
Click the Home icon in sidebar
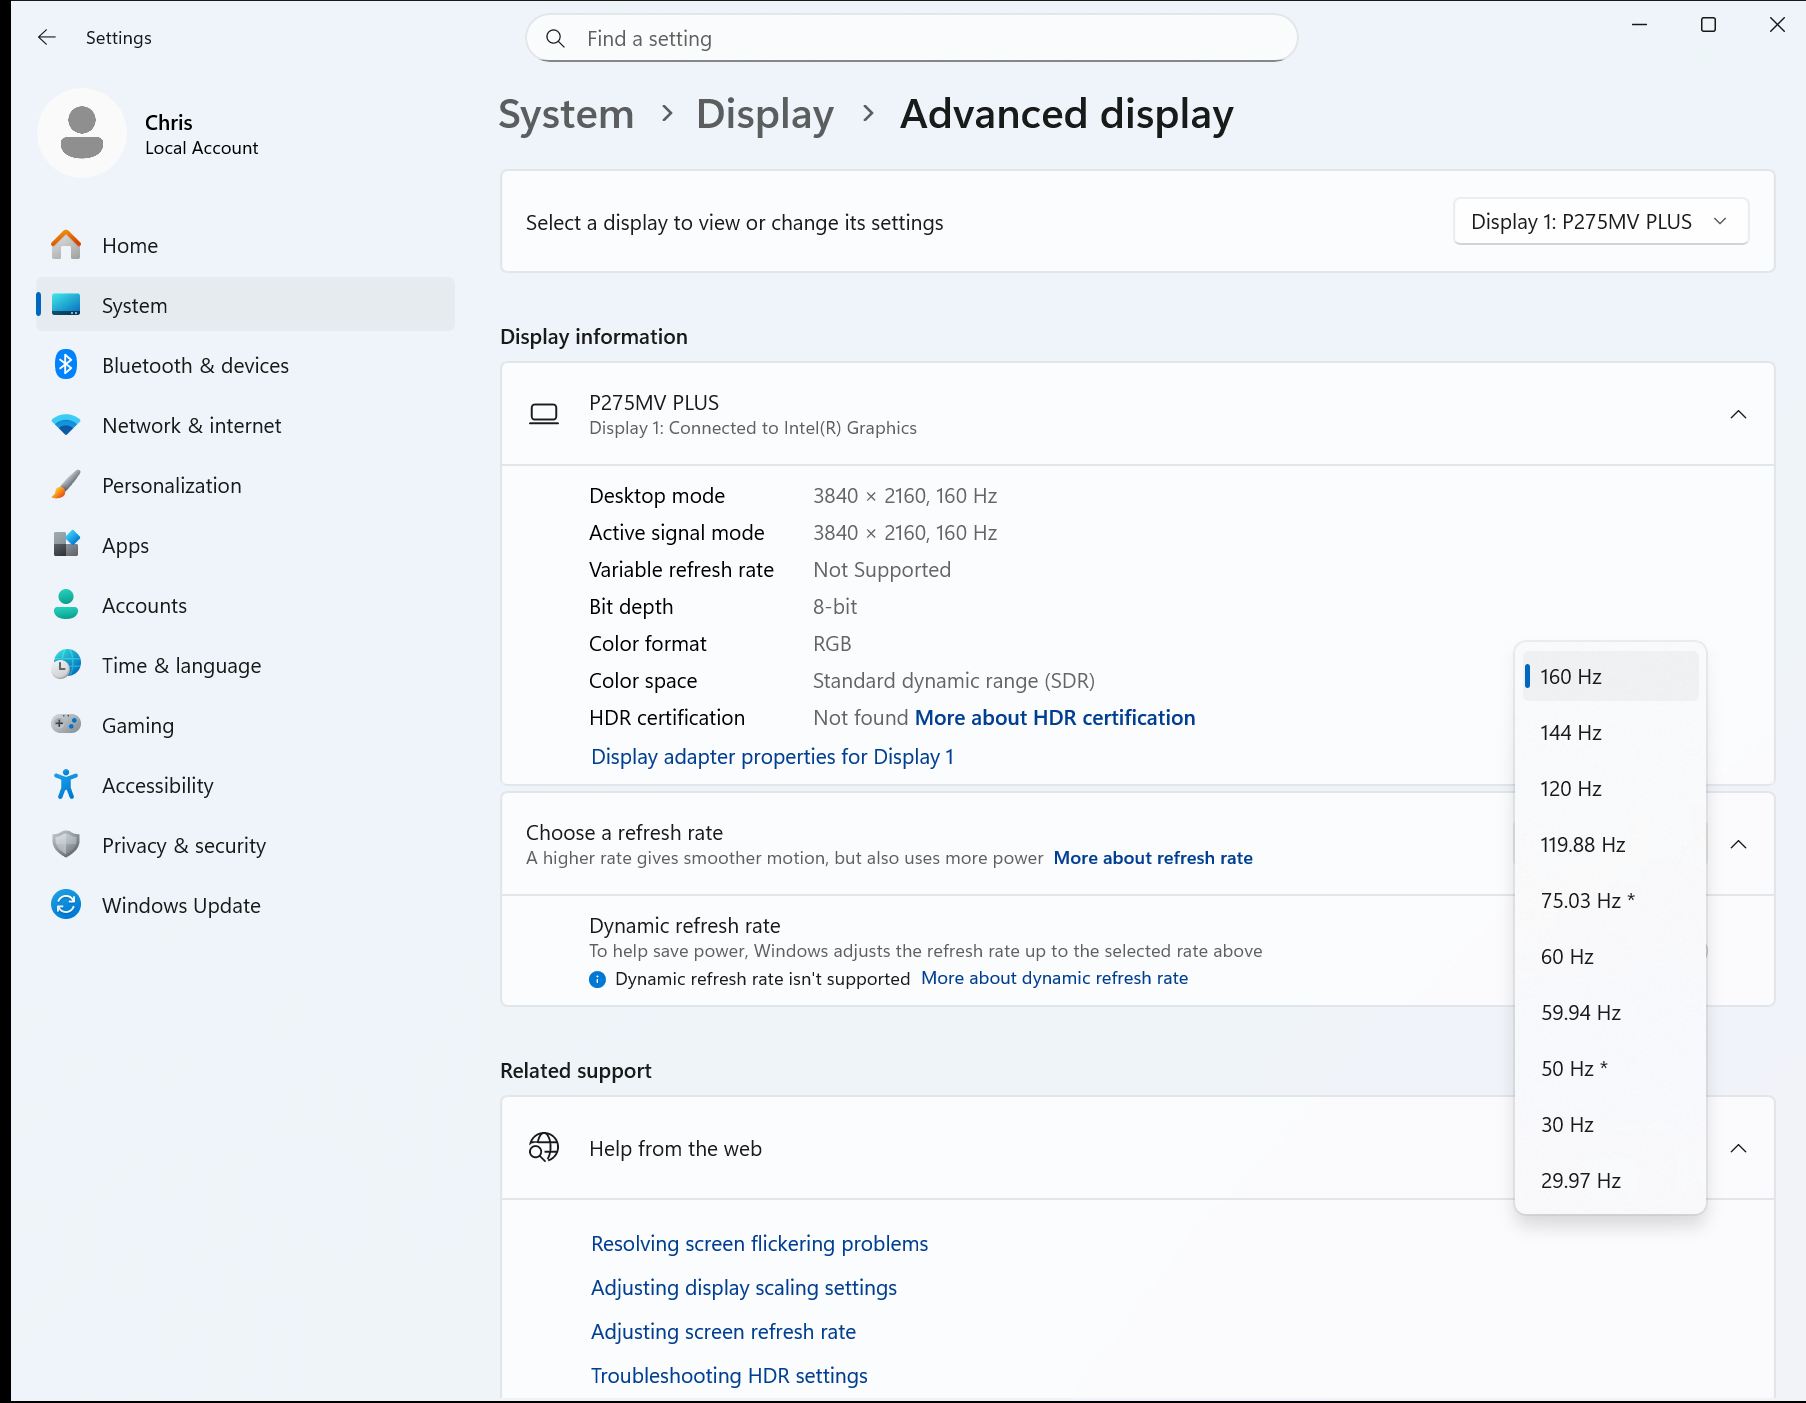(66, 245)
